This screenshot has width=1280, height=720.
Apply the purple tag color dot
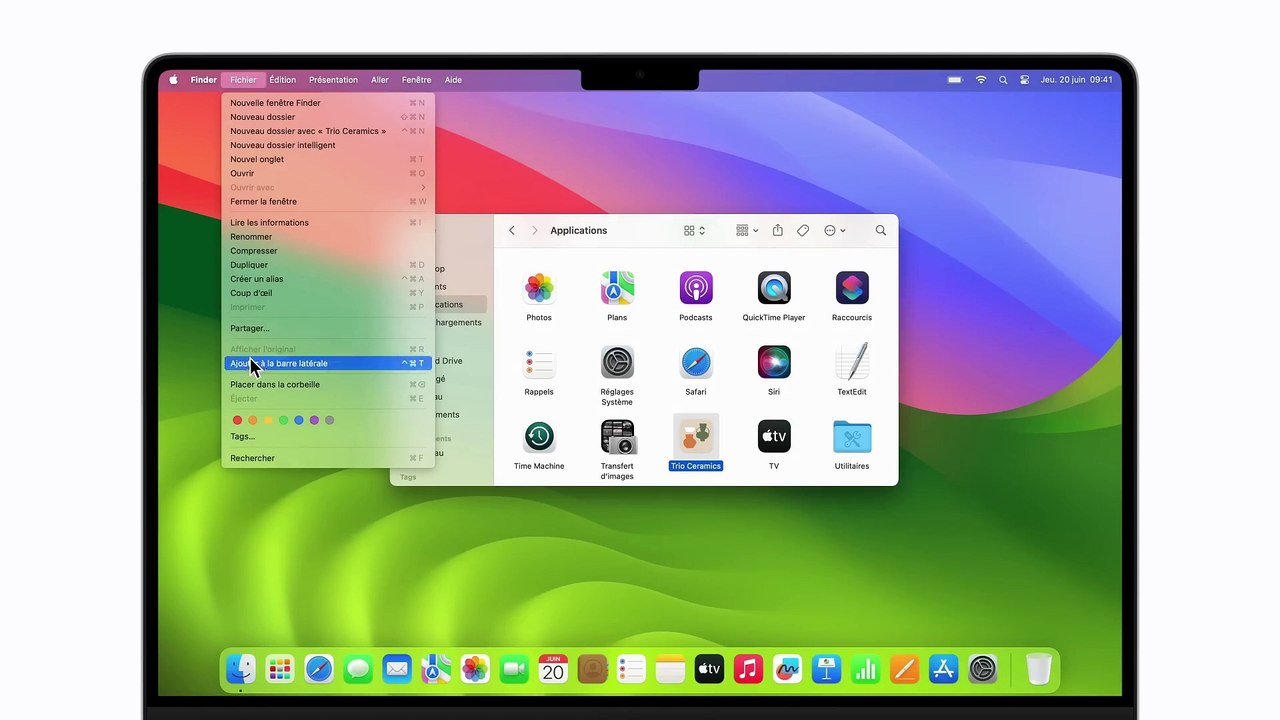(x=314, y=420)
